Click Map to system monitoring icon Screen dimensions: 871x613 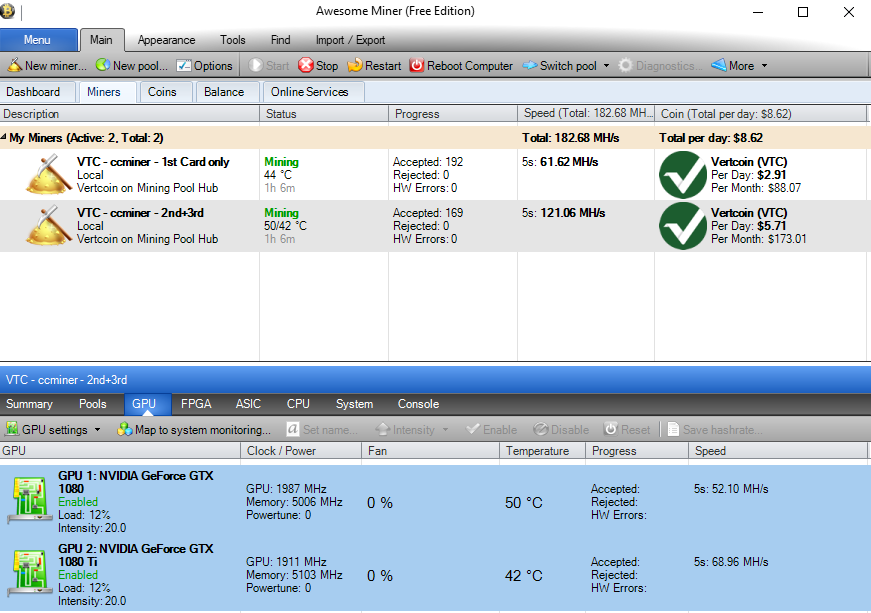125,429
